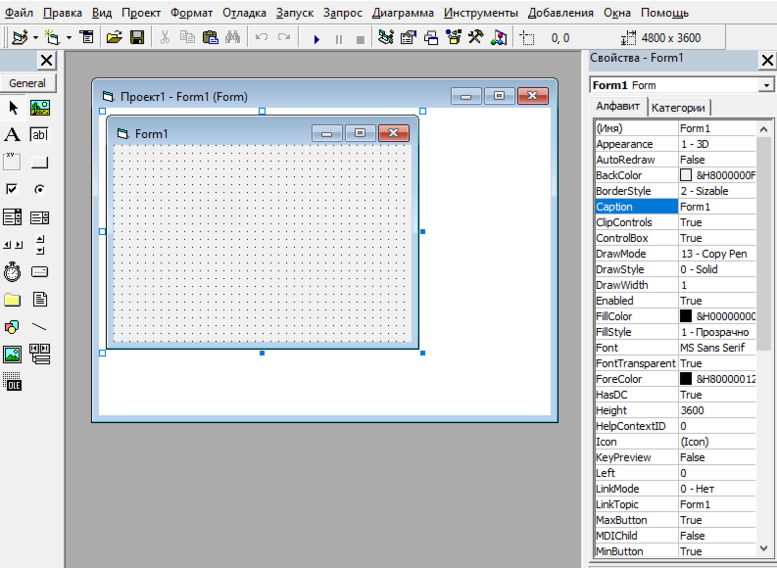The height and width of the screenshot is (568, 777).
Task: Open Object Browser toolbar icon
Action: [x=453, y=37]
